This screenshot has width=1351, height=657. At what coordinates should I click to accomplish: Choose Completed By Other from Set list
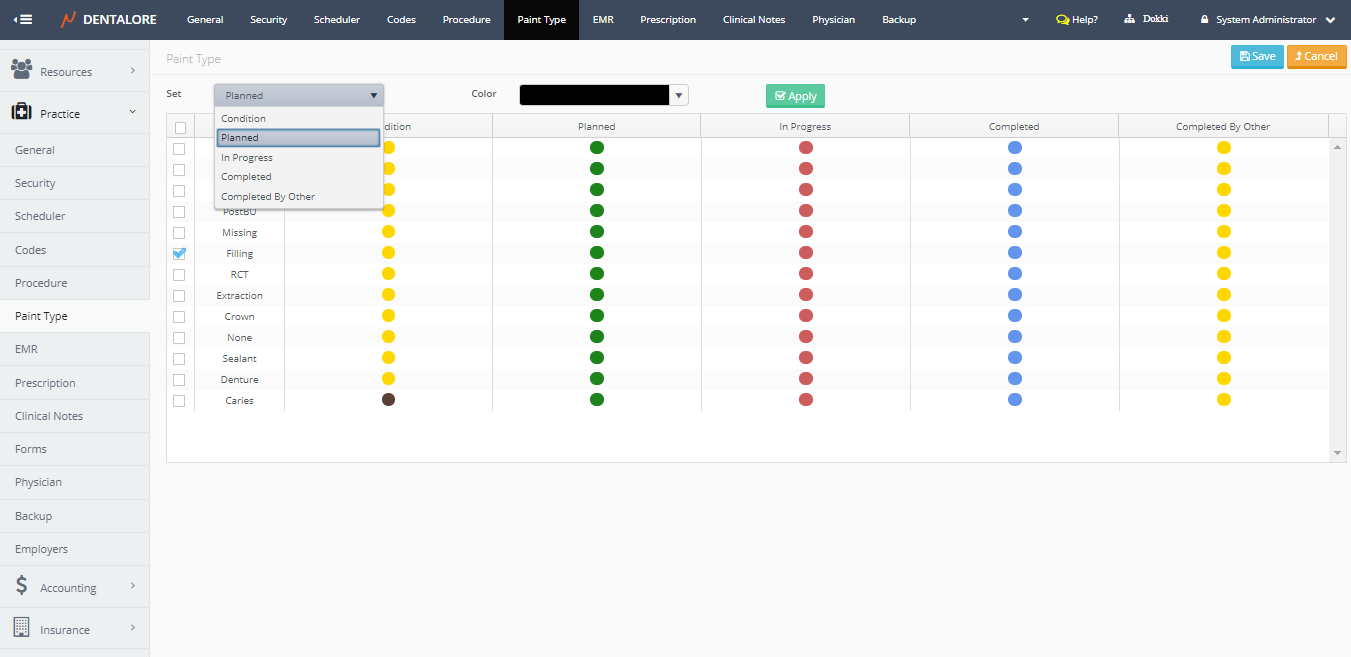268,197
